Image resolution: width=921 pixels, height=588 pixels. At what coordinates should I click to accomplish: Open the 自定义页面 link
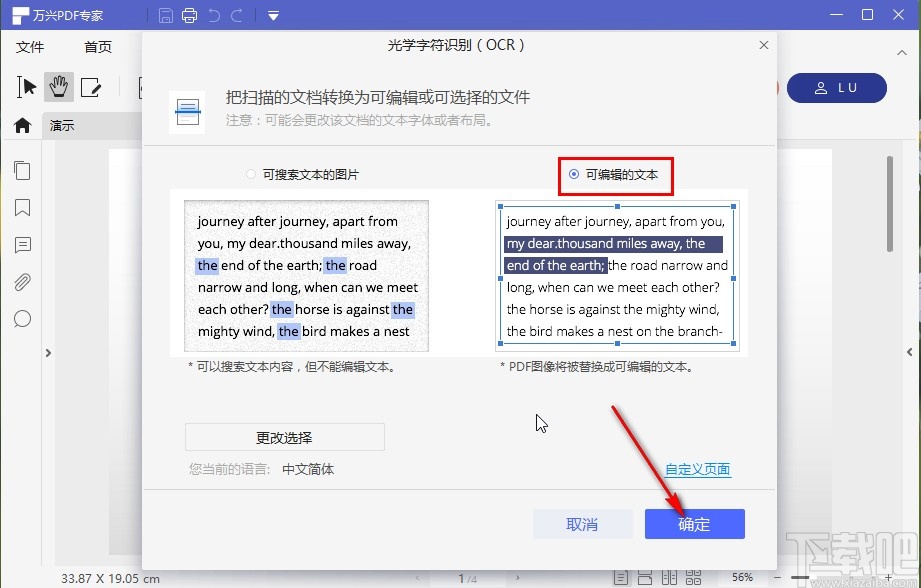(697, 469)
